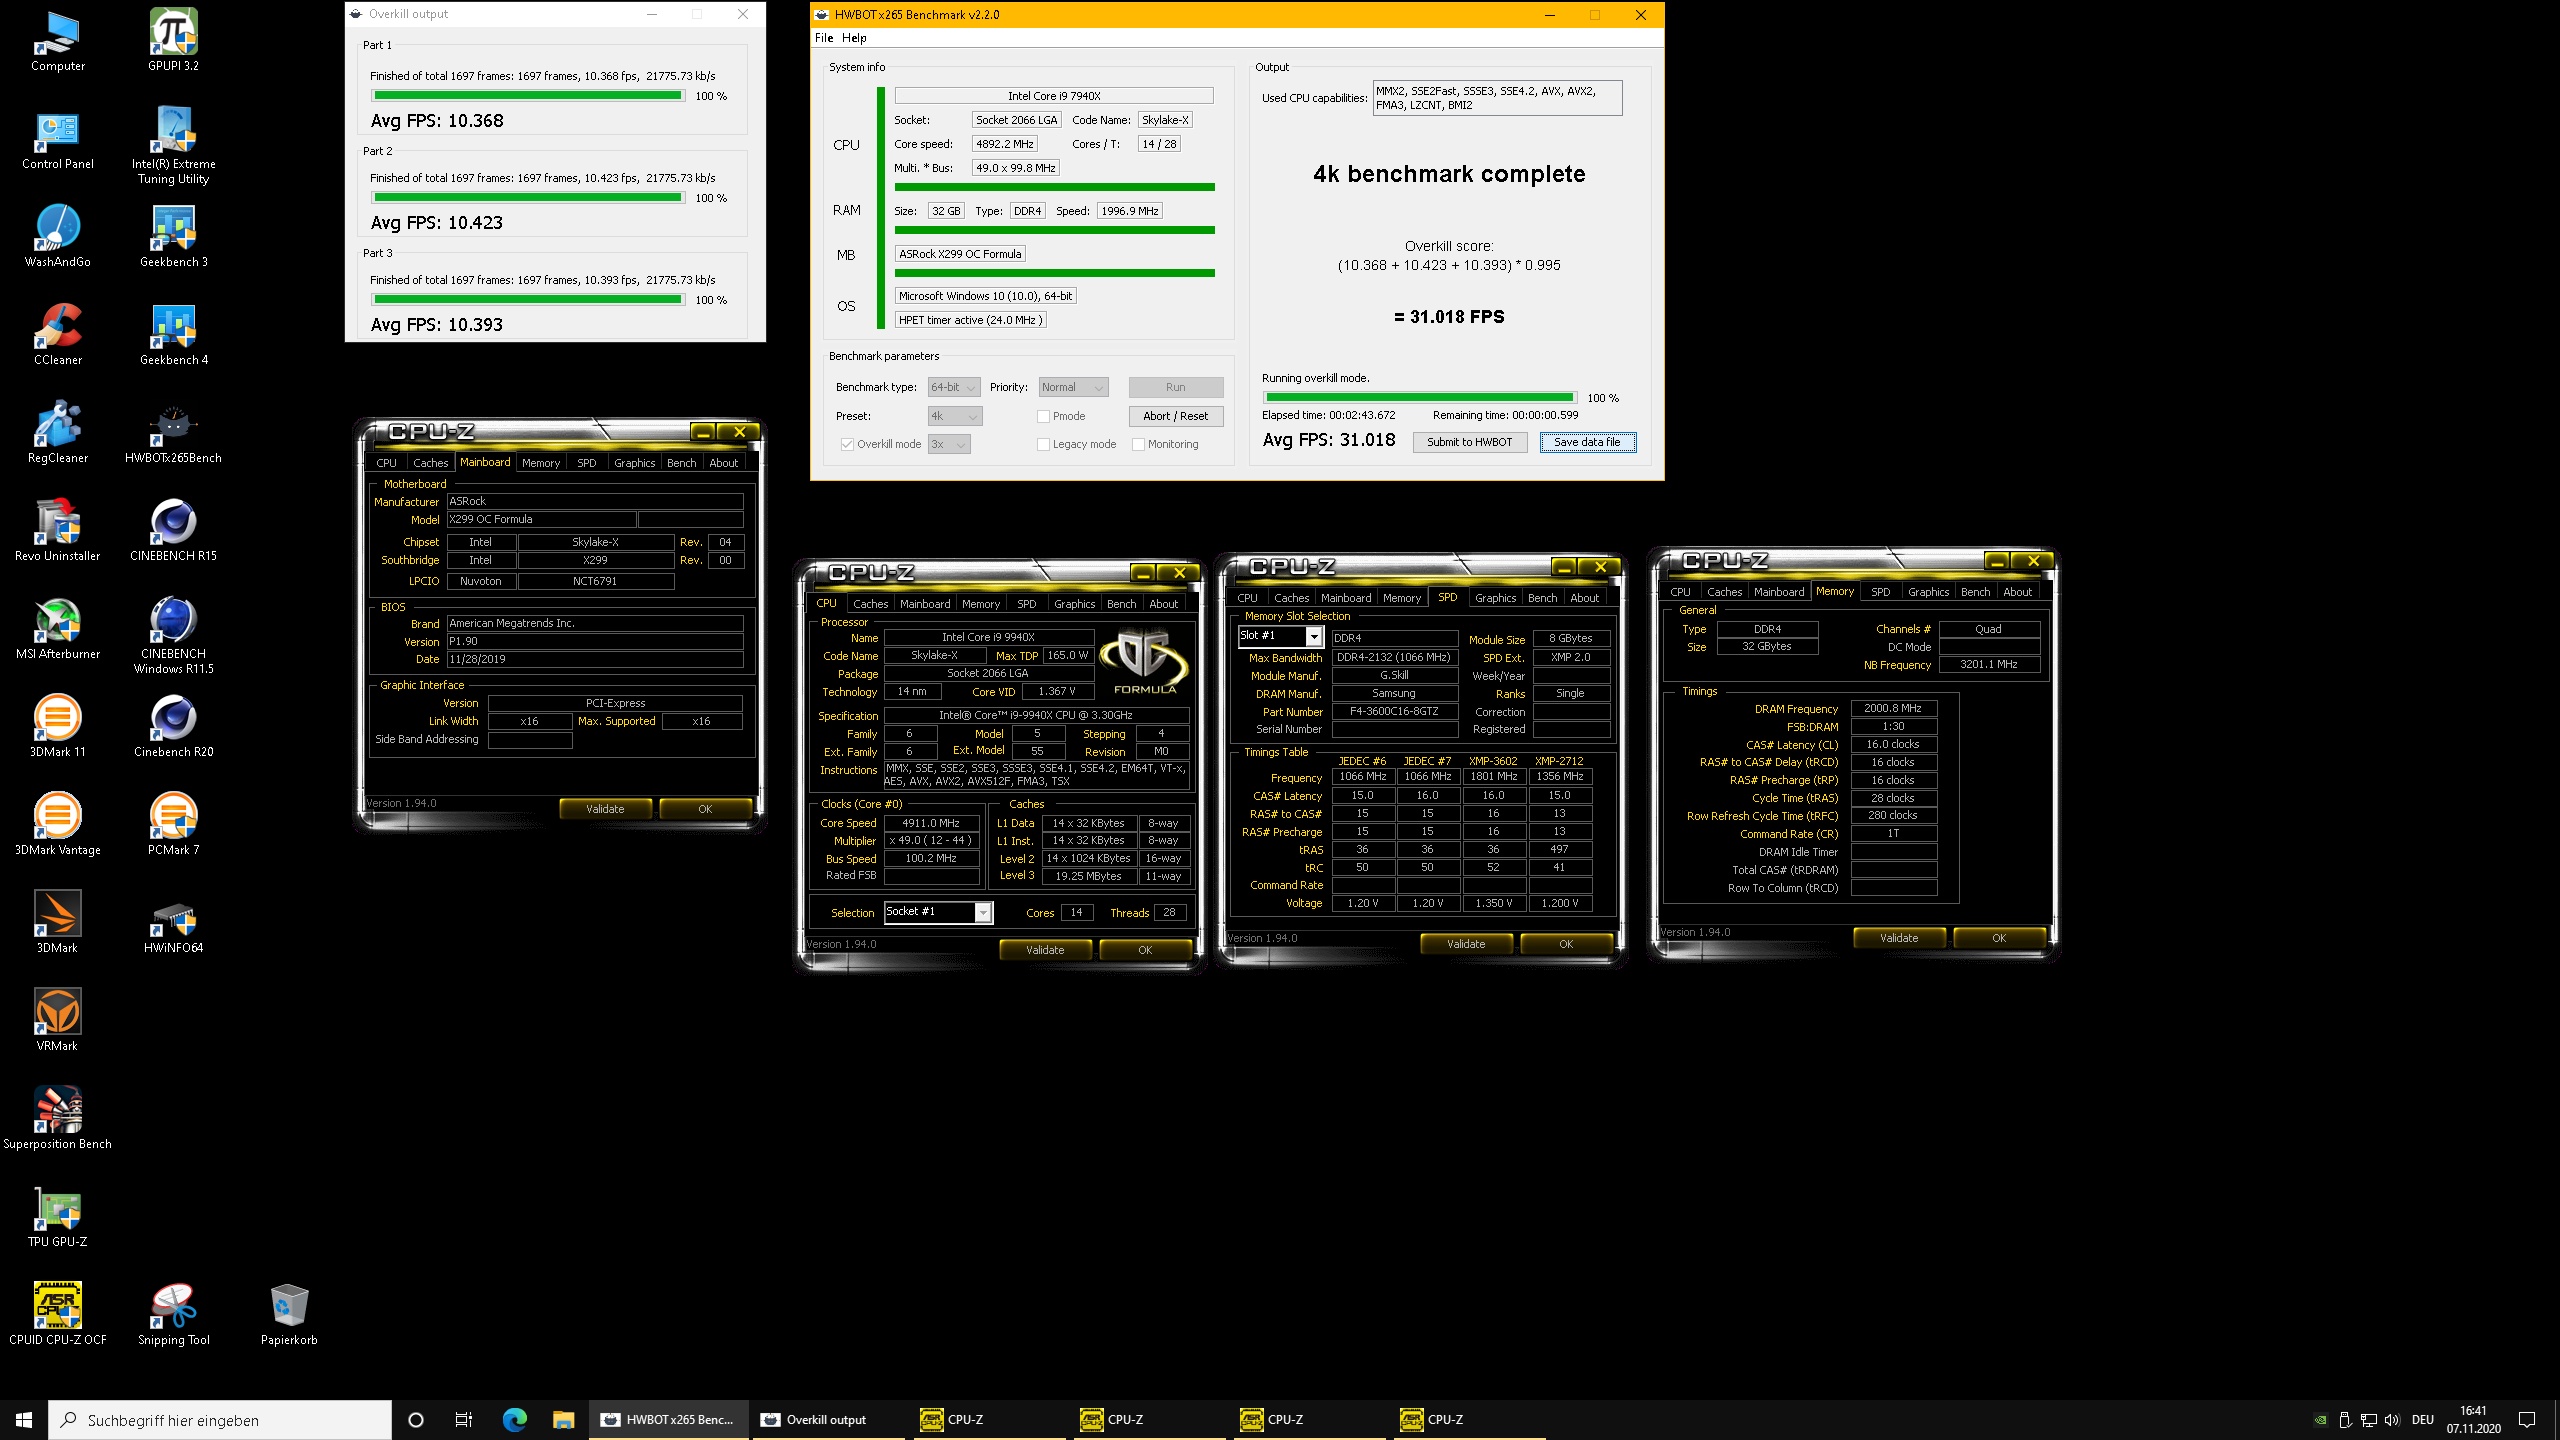Open the HWBOTx265Bench desktop icon
Screen dimensions: 2560x1440
[173, 432]
